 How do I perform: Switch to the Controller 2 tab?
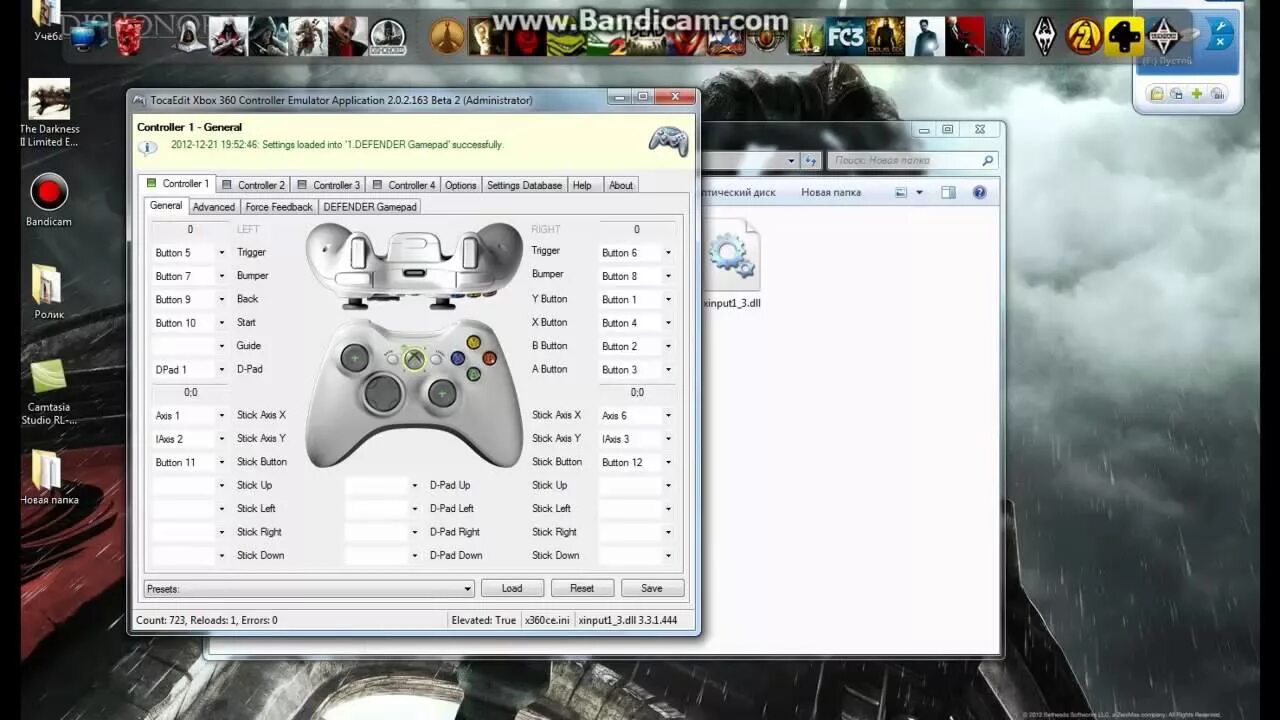tap(253, 185)
